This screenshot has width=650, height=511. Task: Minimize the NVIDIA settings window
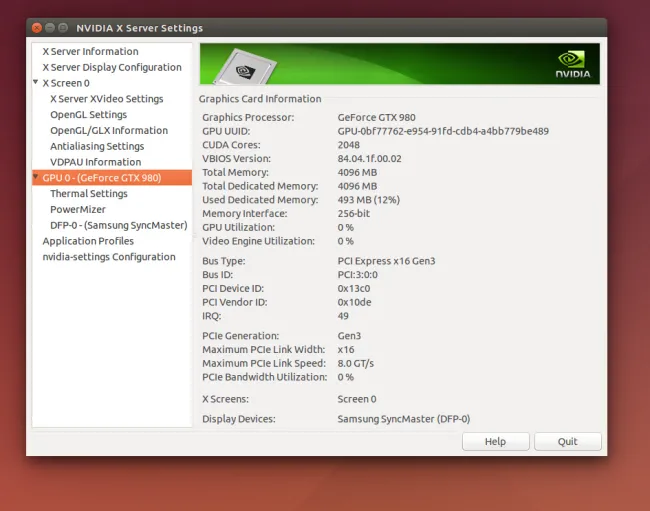pos(50,28)
